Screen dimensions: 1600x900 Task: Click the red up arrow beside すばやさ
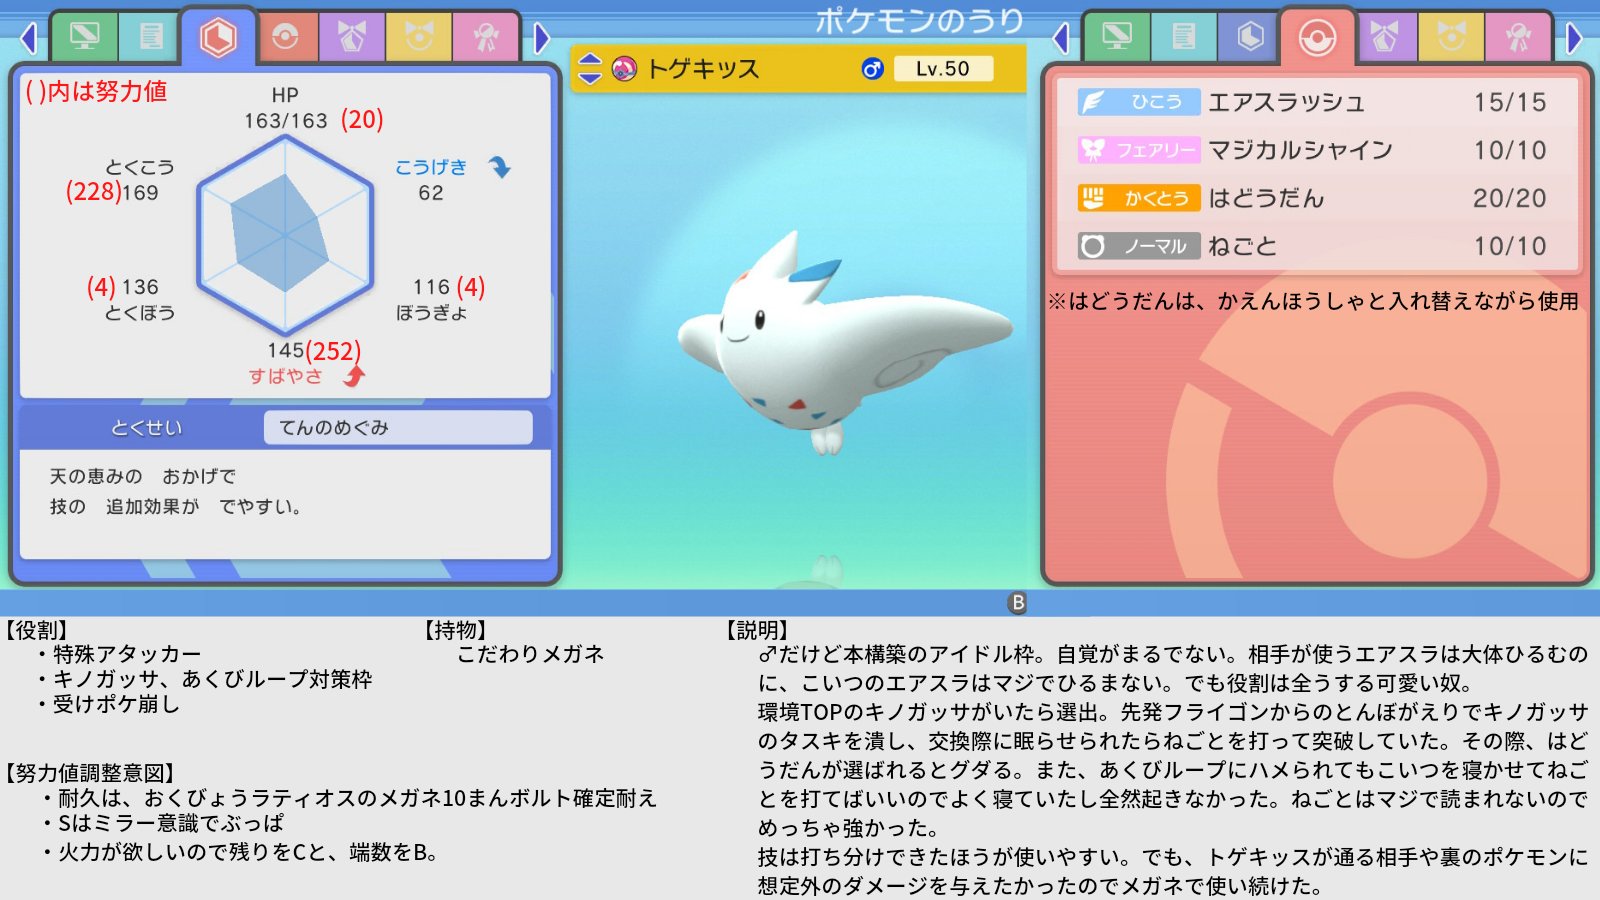point(354,376)
